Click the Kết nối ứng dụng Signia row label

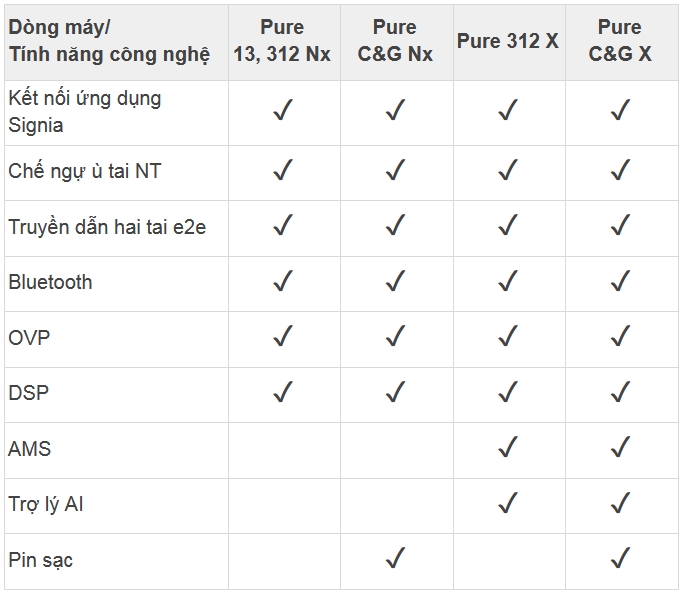84,111
